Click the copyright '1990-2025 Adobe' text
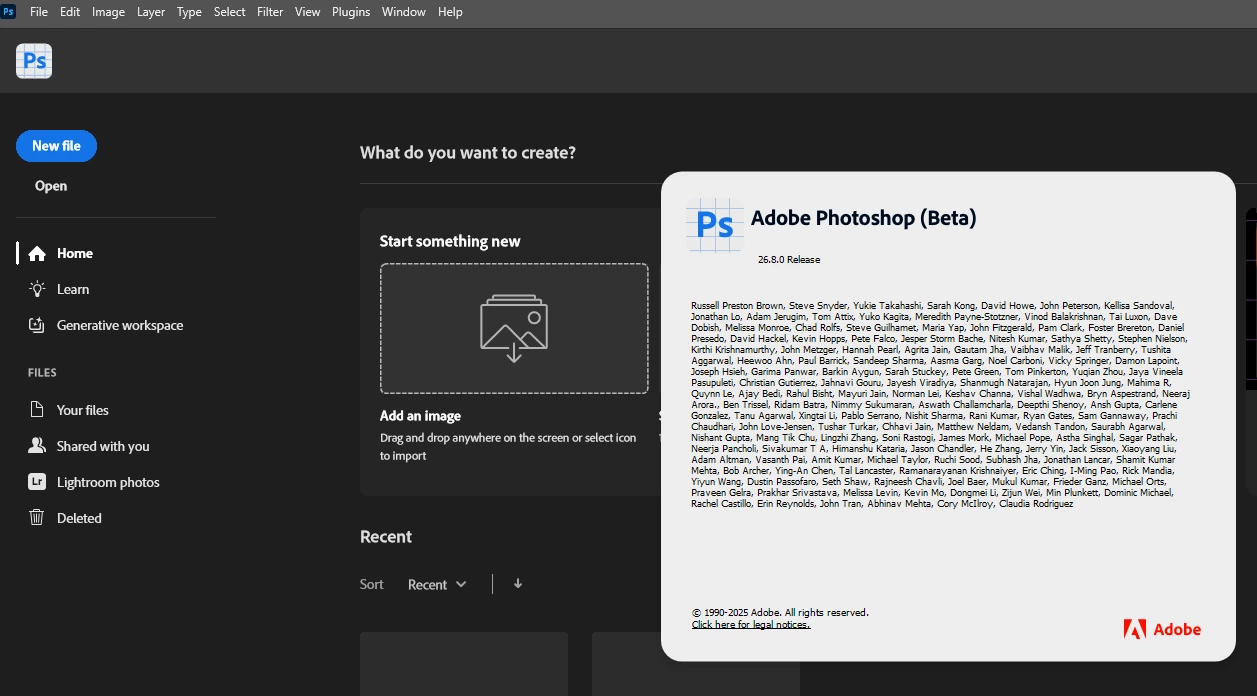Viewport: 1257px width, 696px height. [780, 613]
